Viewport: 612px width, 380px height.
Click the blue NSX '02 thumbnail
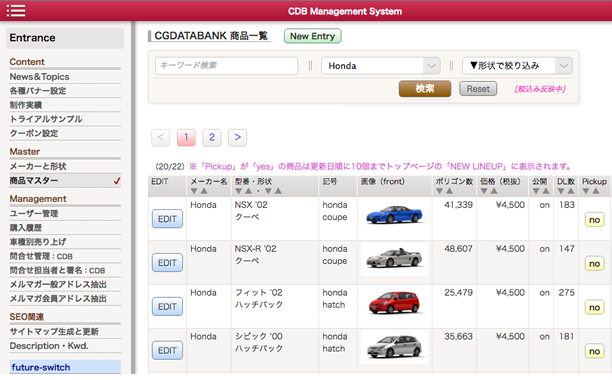[394, 215]
